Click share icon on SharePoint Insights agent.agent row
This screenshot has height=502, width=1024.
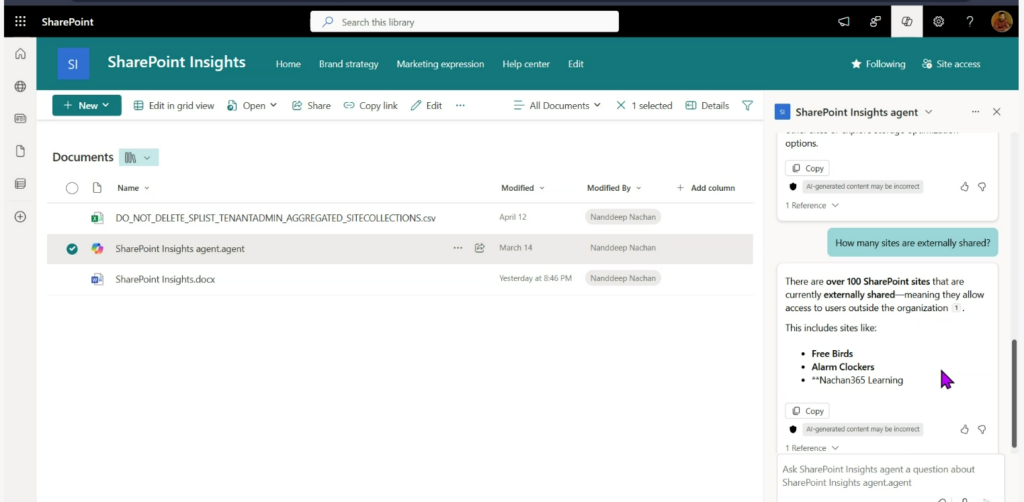tap(479, 248)
